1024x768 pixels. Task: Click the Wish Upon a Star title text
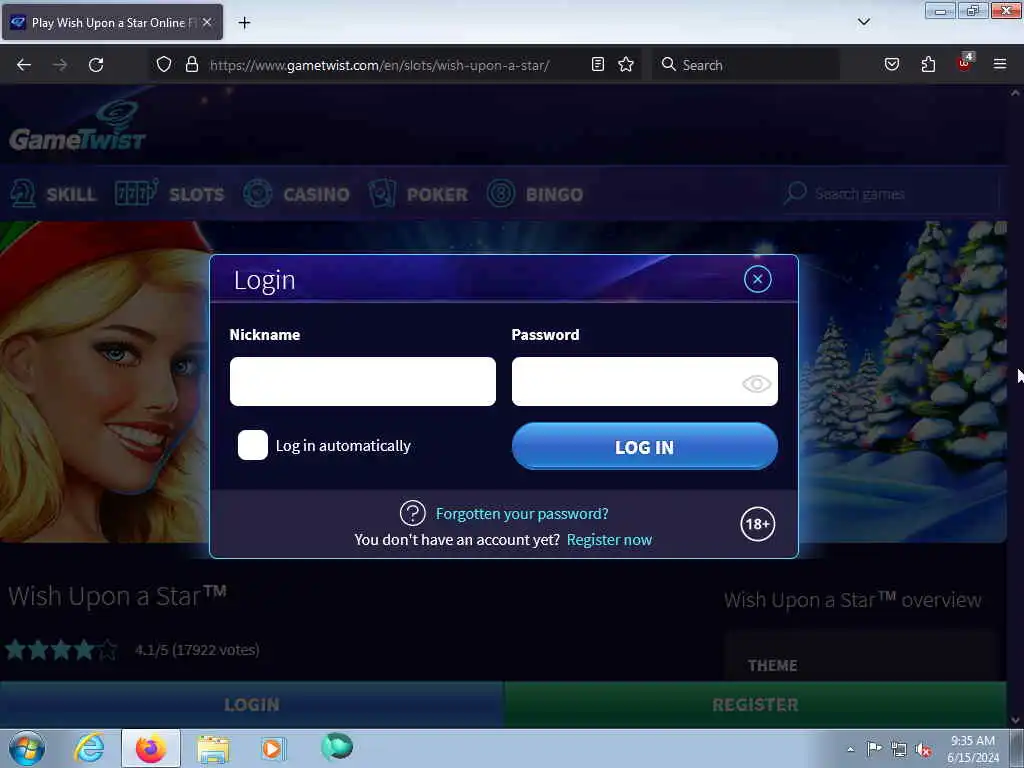(x=118, y=596)
